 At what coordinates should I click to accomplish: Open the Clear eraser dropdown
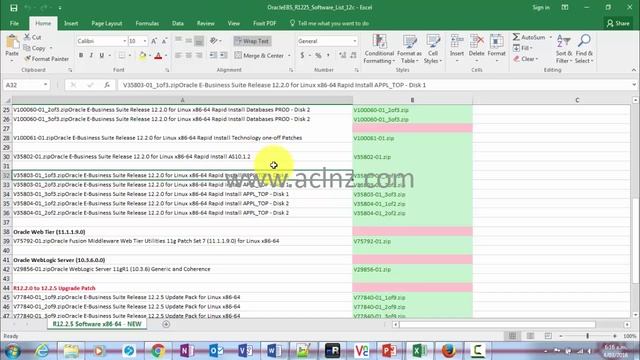click(526, 59)
